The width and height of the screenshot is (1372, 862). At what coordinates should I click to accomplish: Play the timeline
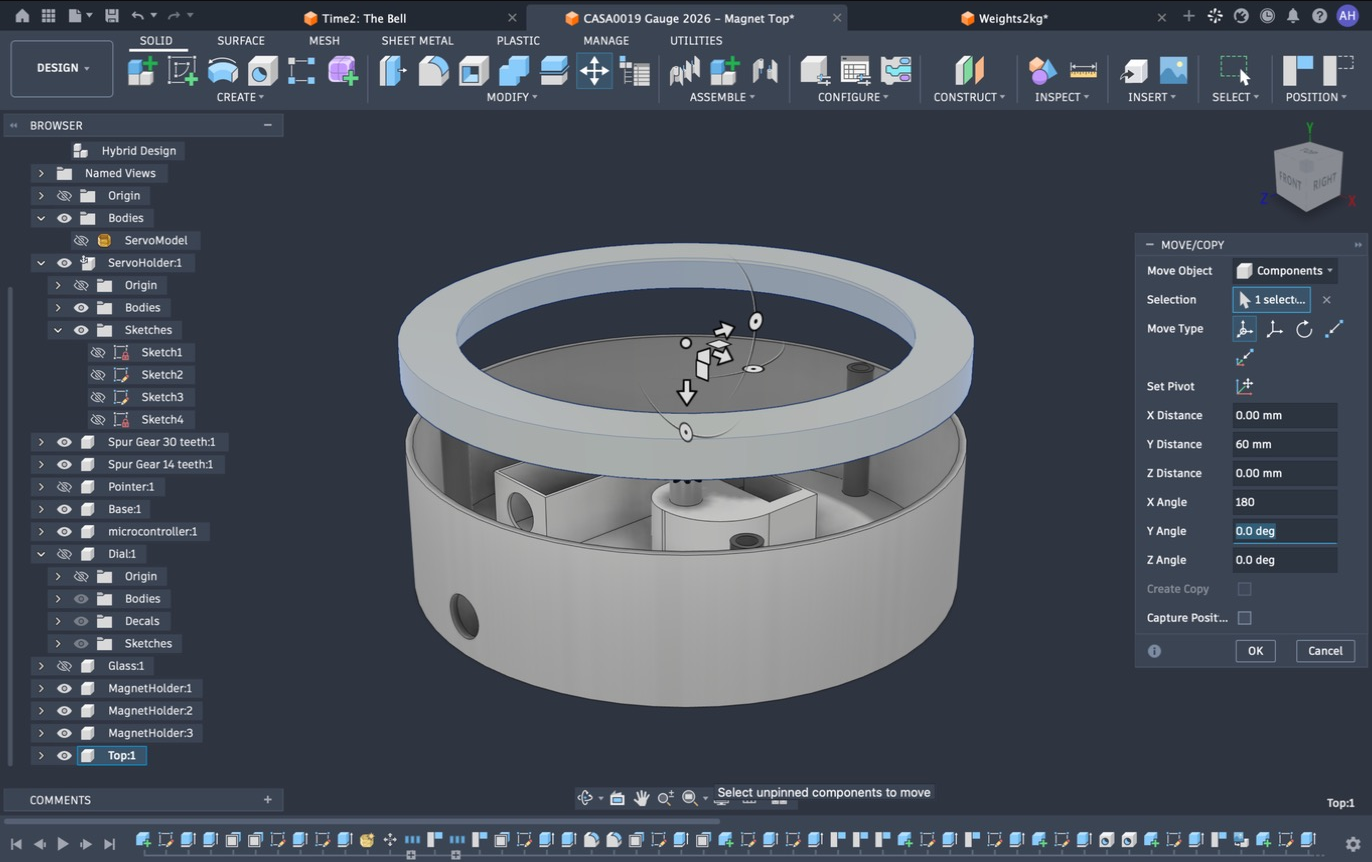point(62,844)
